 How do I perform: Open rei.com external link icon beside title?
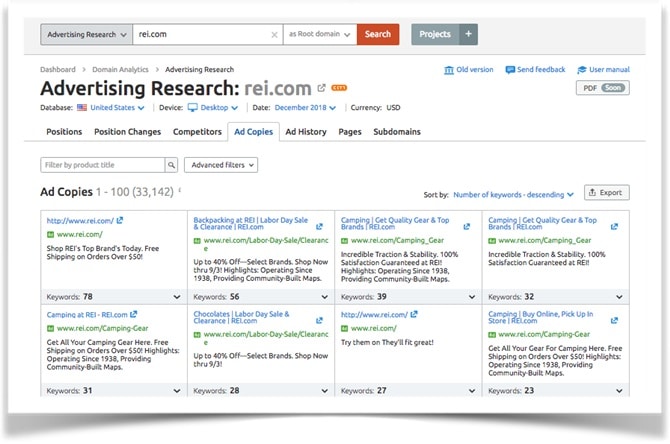[x=321, y=88]
